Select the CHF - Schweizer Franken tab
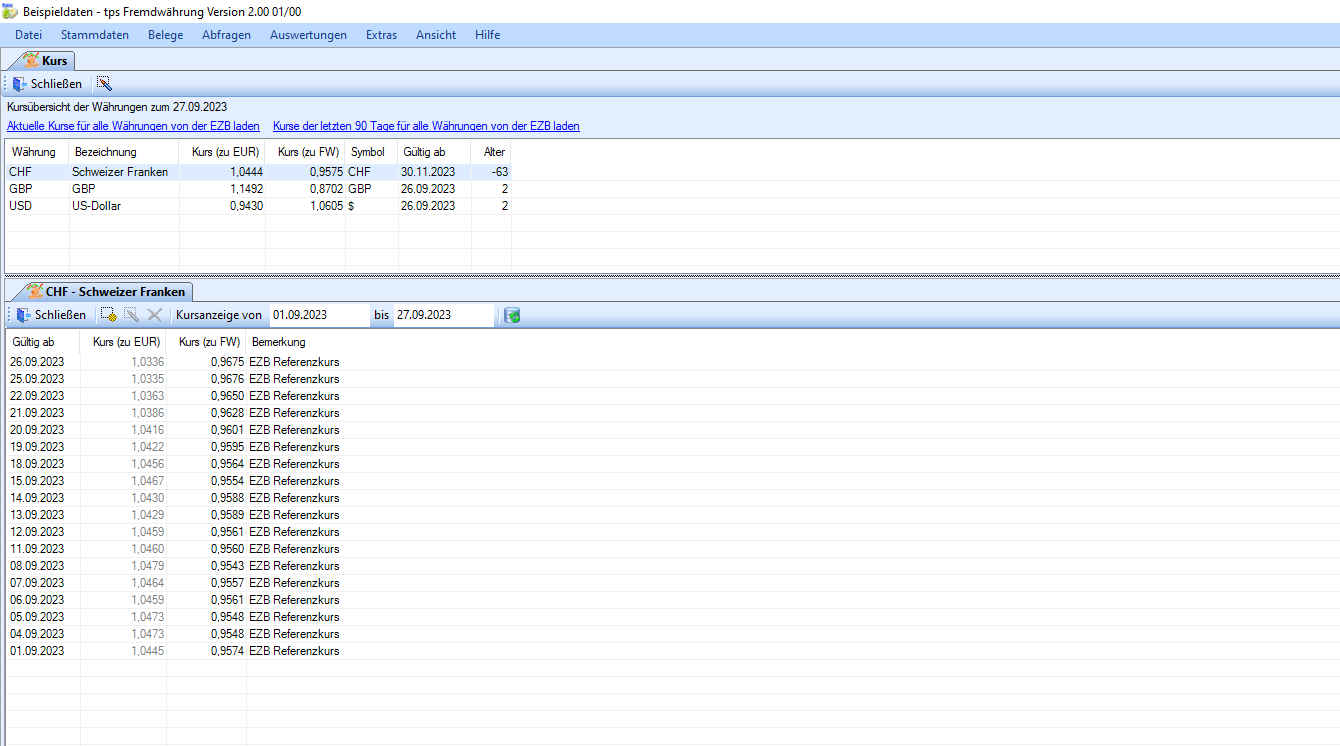1340x746 pixels. click(106, 292)
